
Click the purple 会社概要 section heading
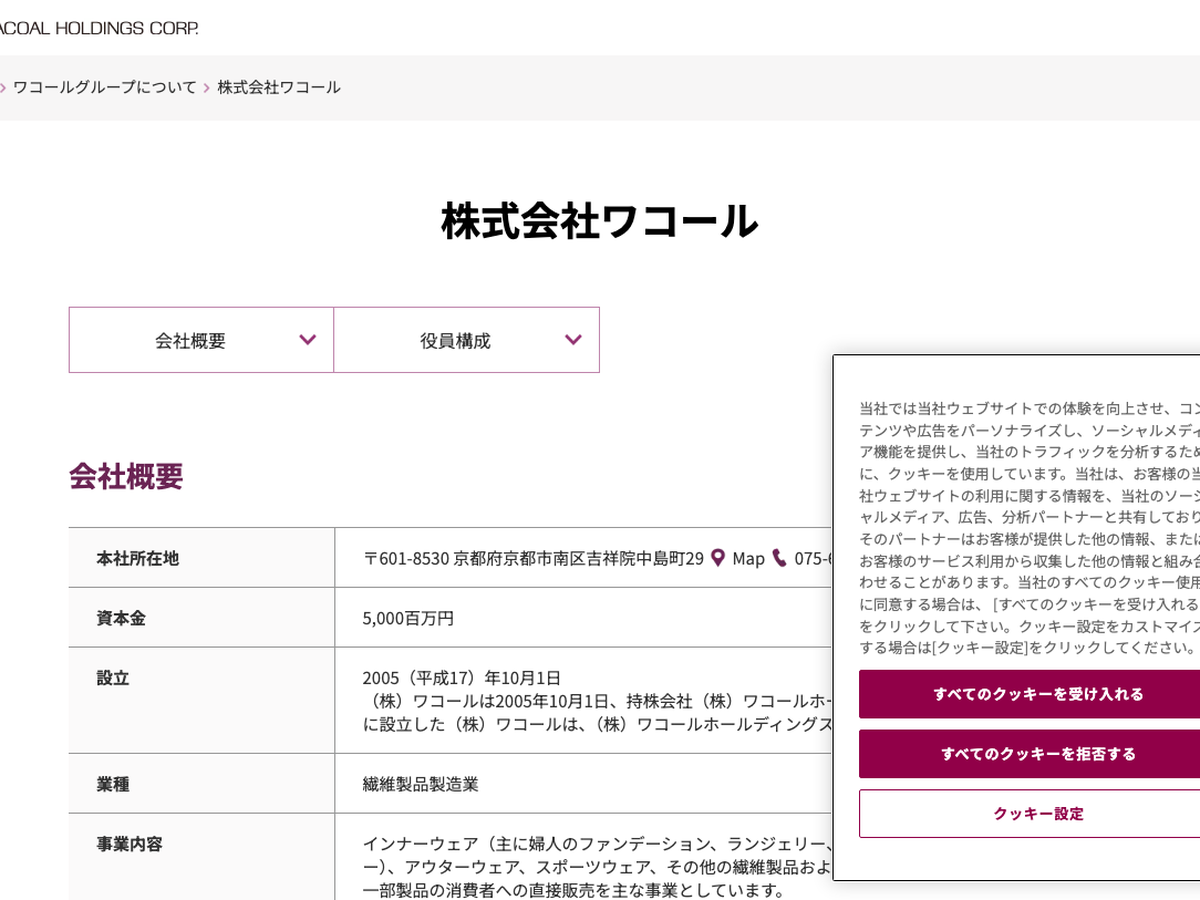pyautogui.click(x=126, y=476)
